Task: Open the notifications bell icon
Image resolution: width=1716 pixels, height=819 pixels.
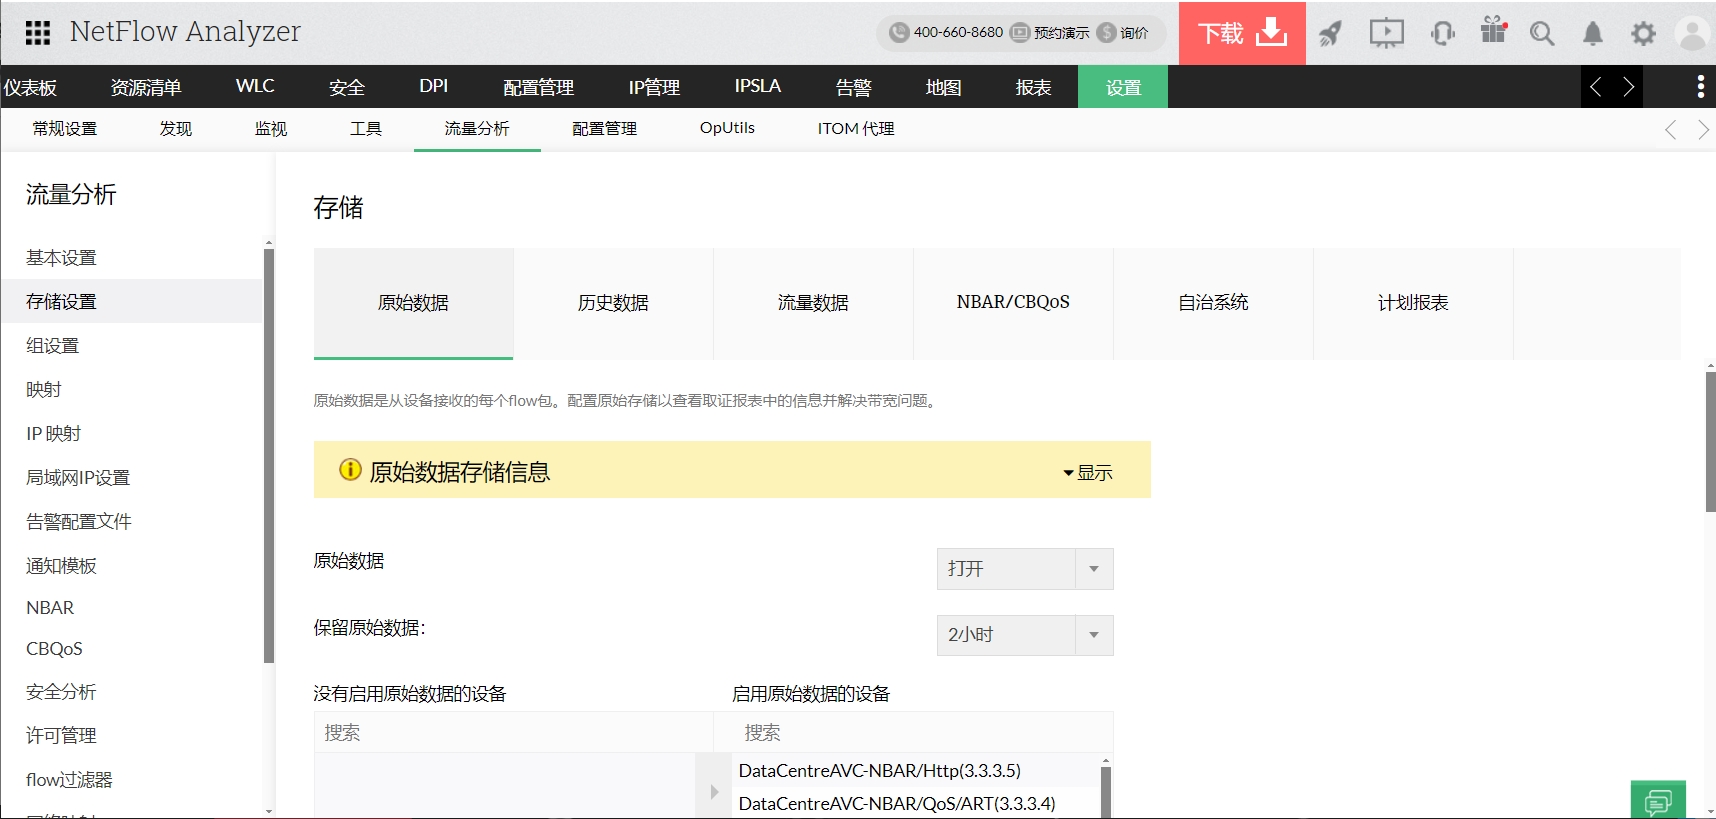Action: (x=1593, y=34)
